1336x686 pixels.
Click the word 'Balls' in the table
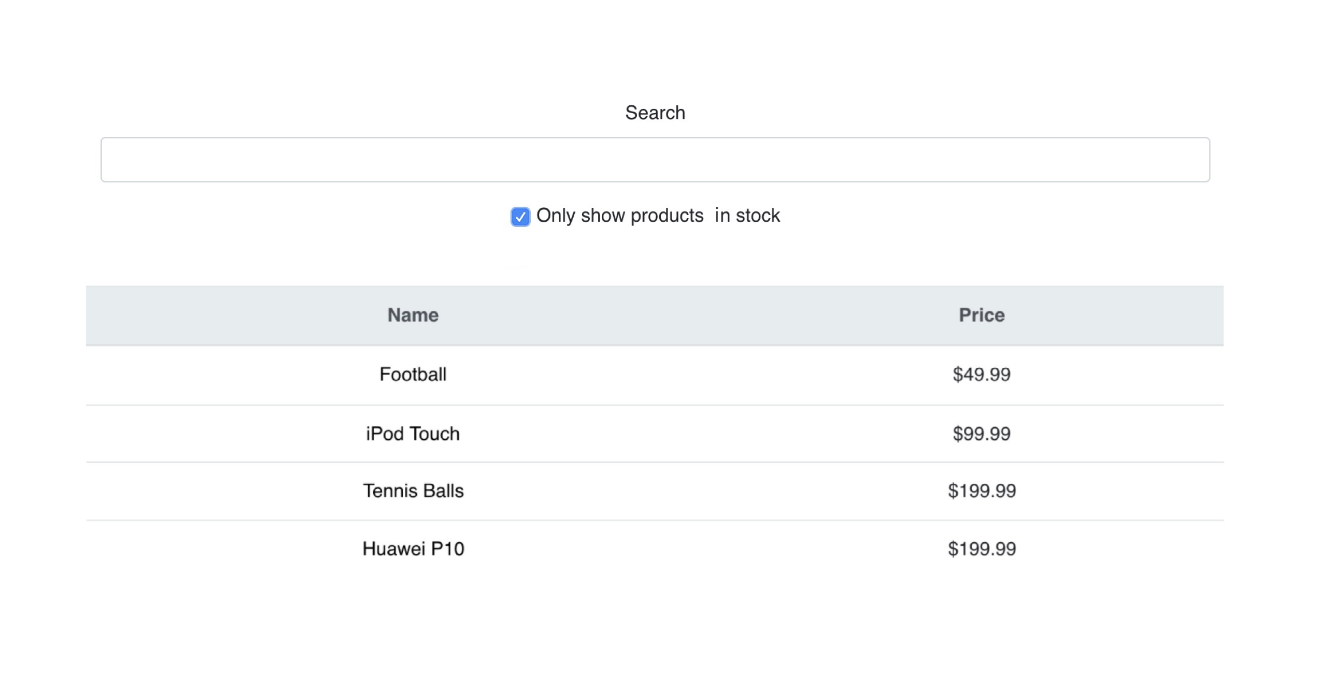[x=443, y=491]
